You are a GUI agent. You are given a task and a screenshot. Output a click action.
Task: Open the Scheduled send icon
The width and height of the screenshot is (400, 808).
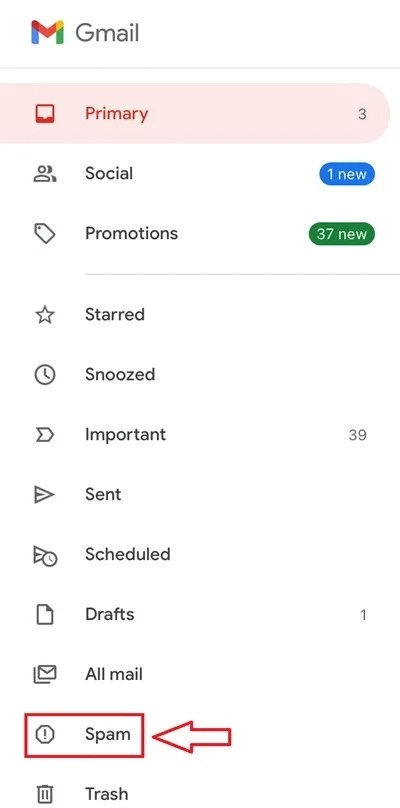pos(45,555)
